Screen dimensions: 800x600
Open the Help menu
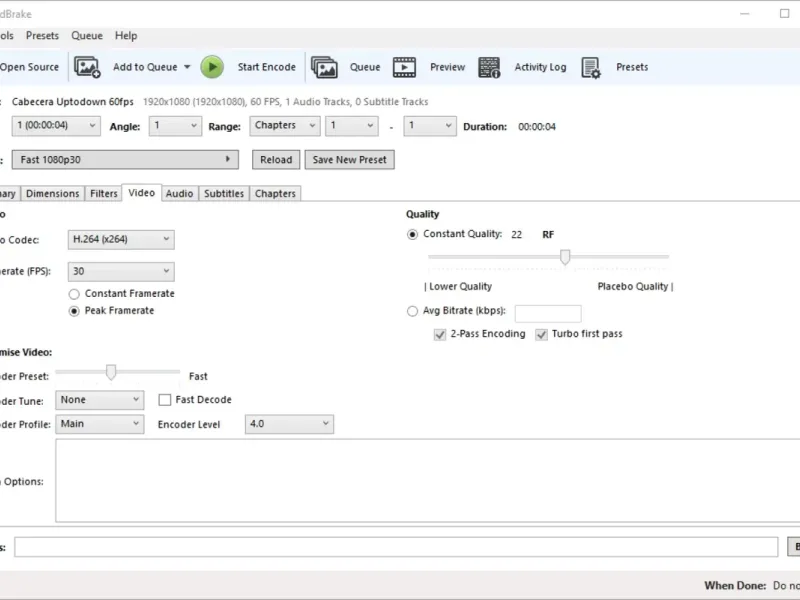point(126,36)
